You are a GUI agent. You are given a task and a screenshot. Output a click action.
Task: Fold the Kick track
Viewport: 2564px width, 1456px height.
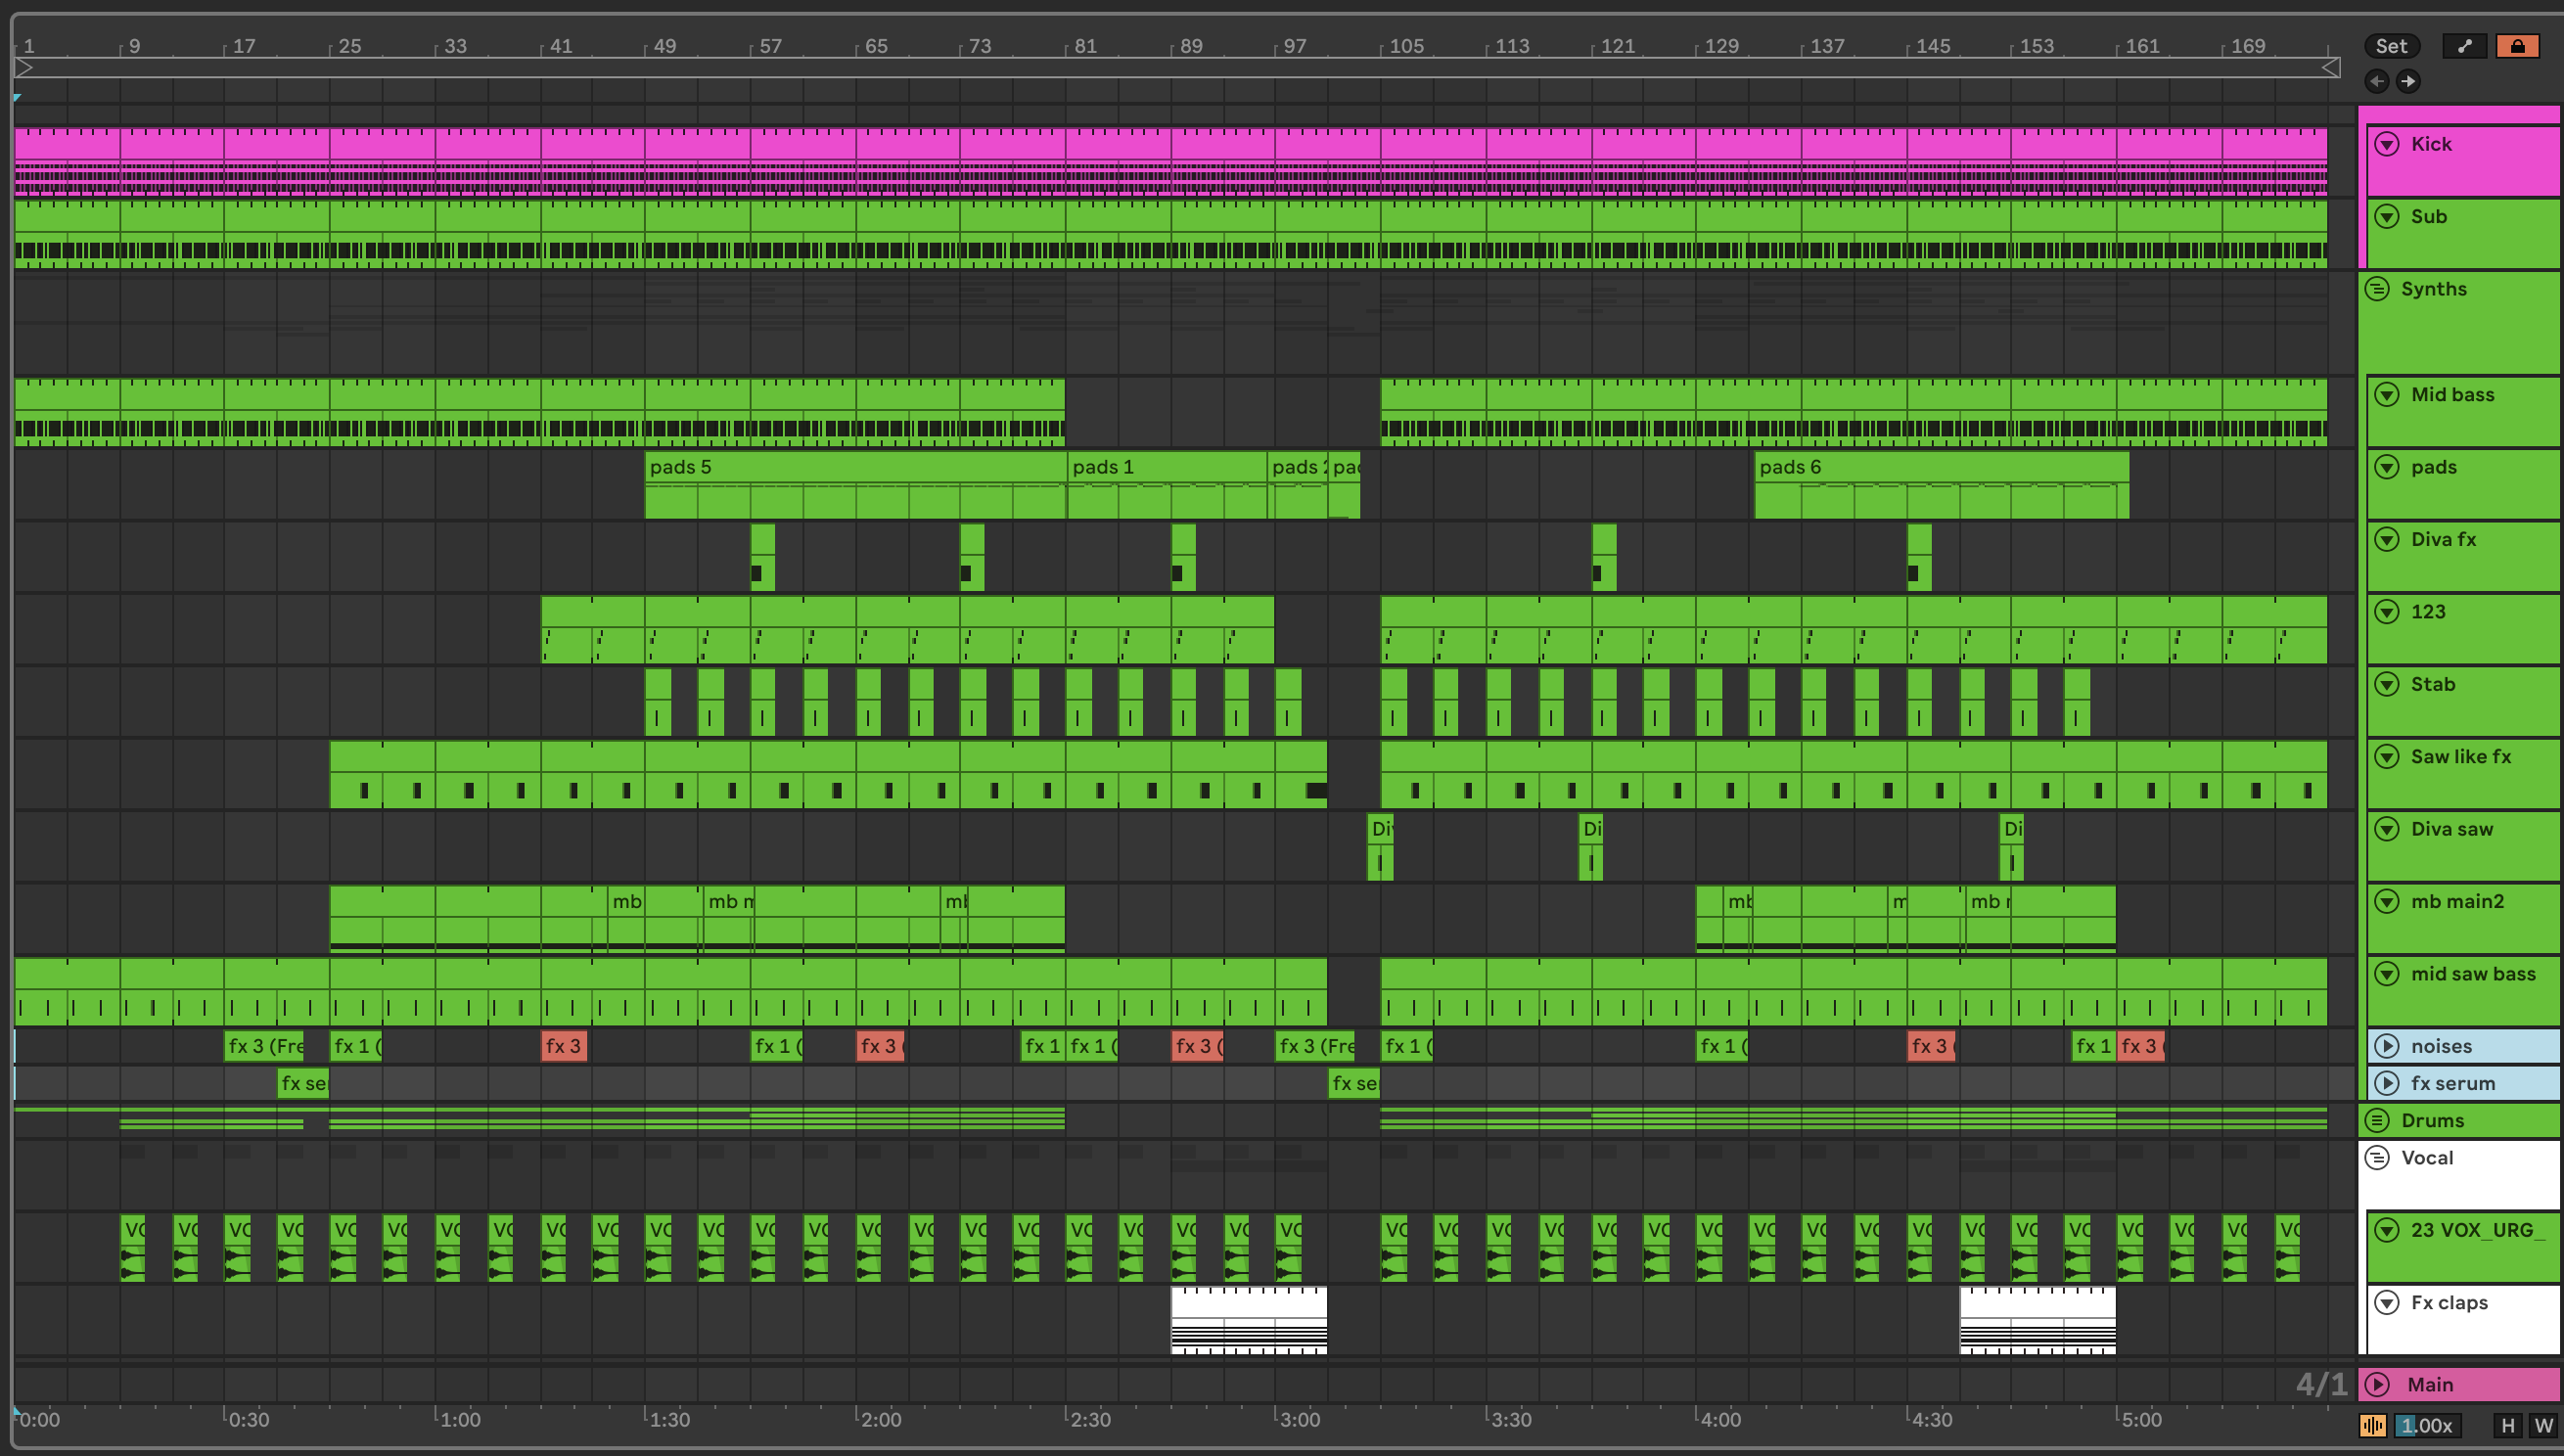[x=2387, y=144]
